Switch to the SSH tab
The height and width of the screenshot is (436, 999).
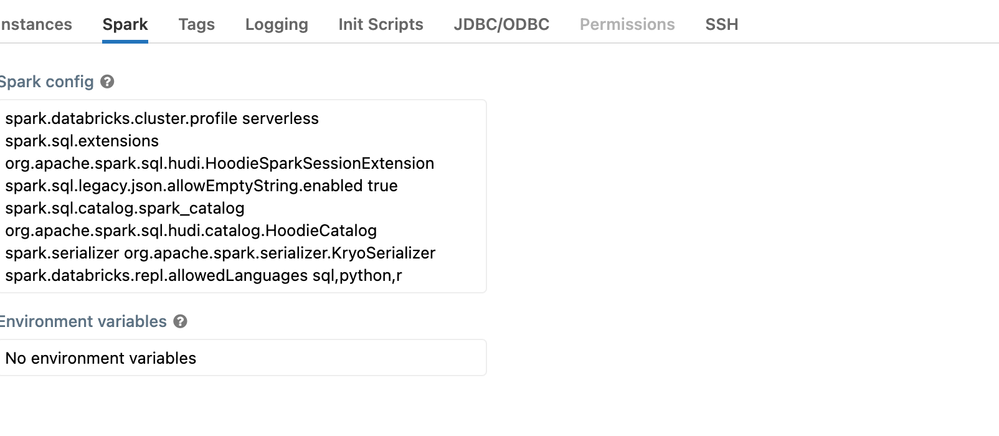pyautogui.click(x=721, y=24)
